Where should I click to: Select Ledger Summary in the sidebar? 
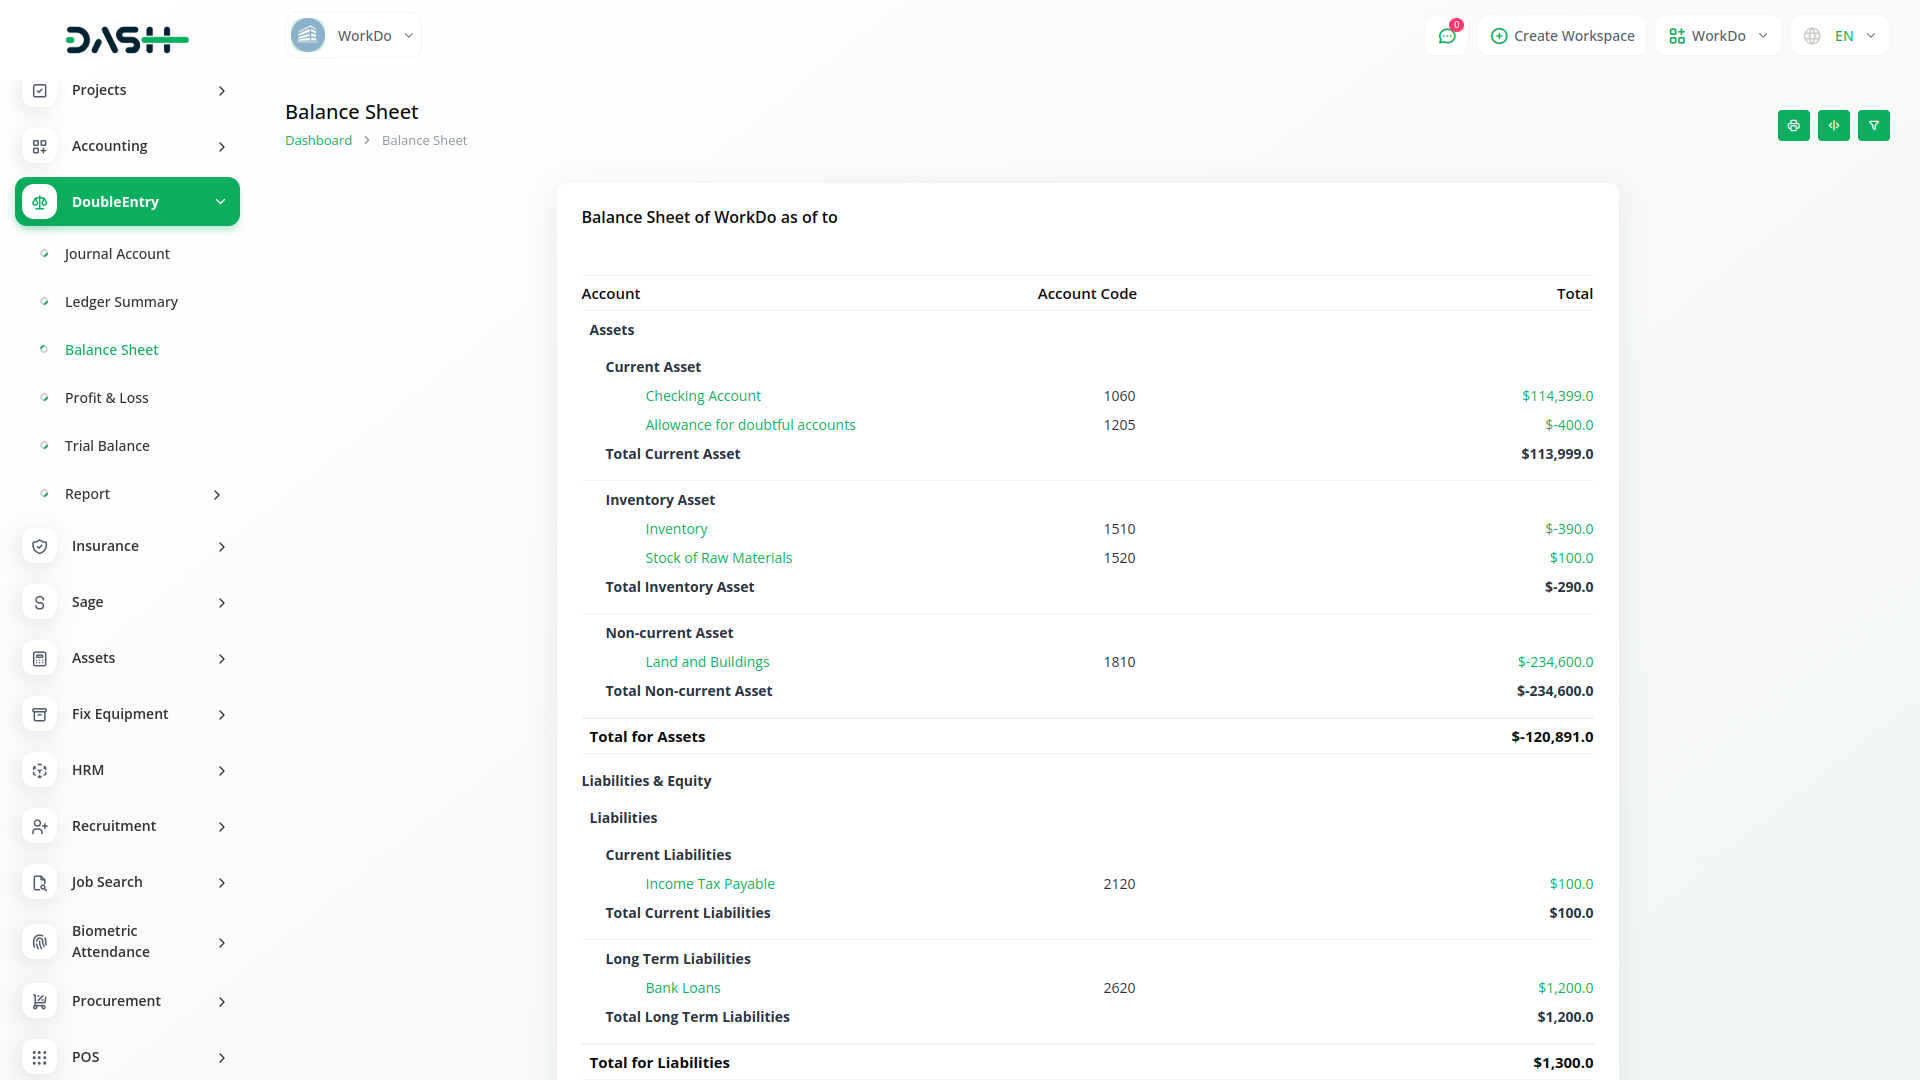pos(121,302)
